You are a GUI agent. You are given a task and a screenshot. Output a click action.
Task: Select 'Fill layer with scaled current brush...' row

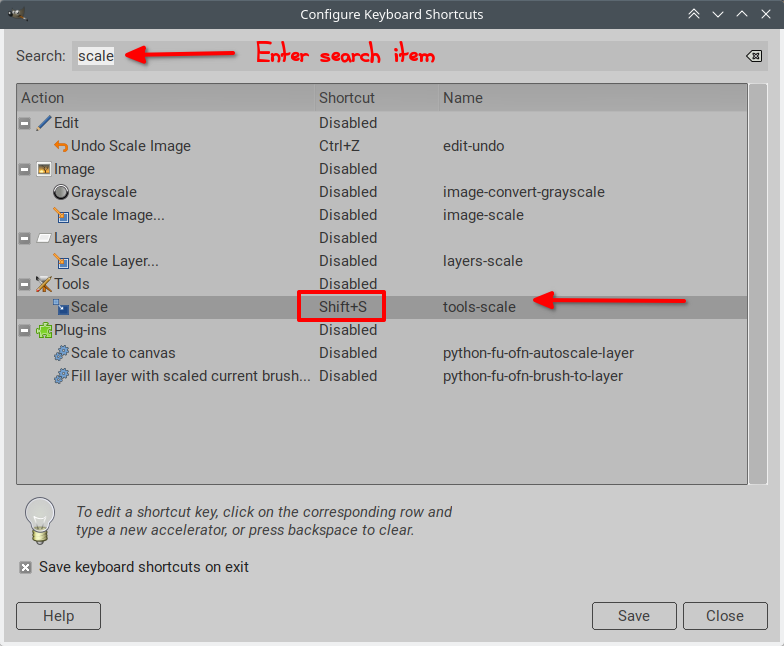pyautogui.click(x=382, y=376)
